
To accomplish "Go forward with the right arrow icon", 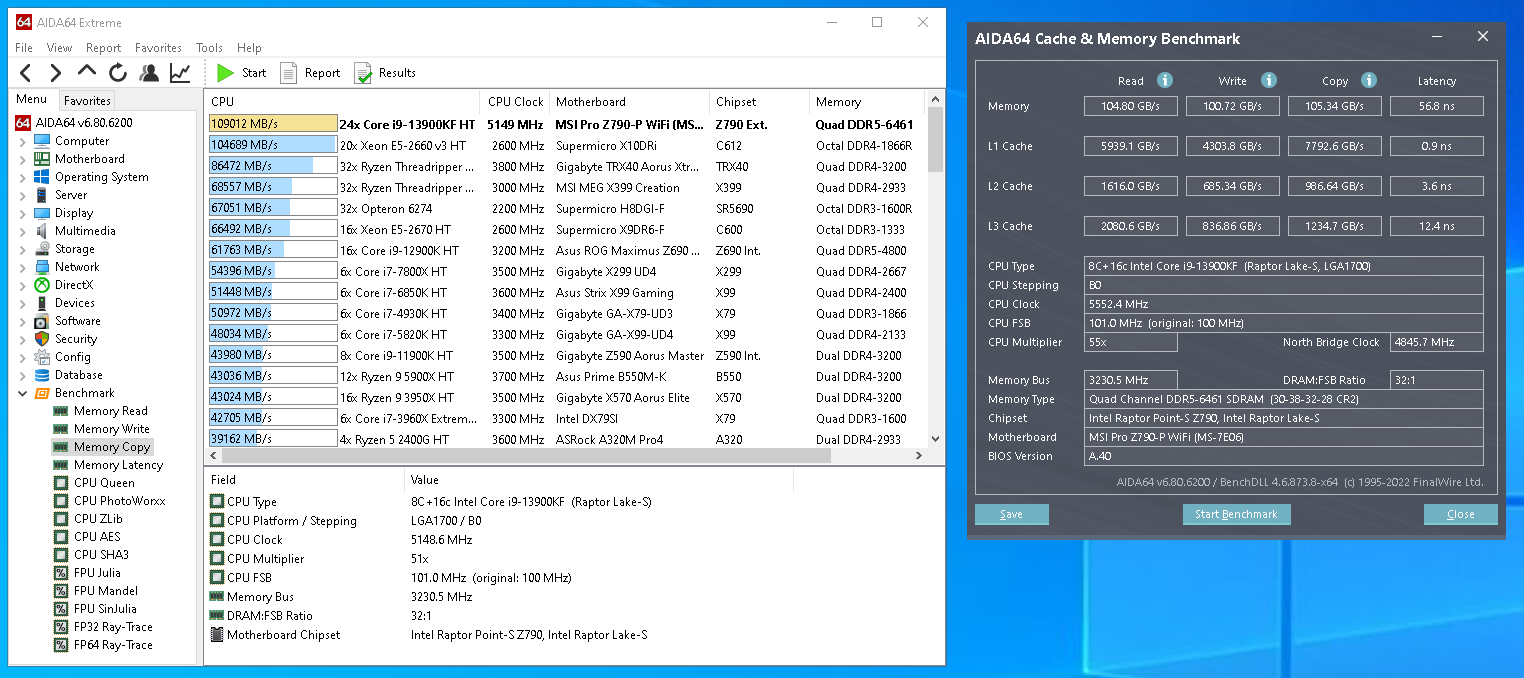I will tap(56, 73).
